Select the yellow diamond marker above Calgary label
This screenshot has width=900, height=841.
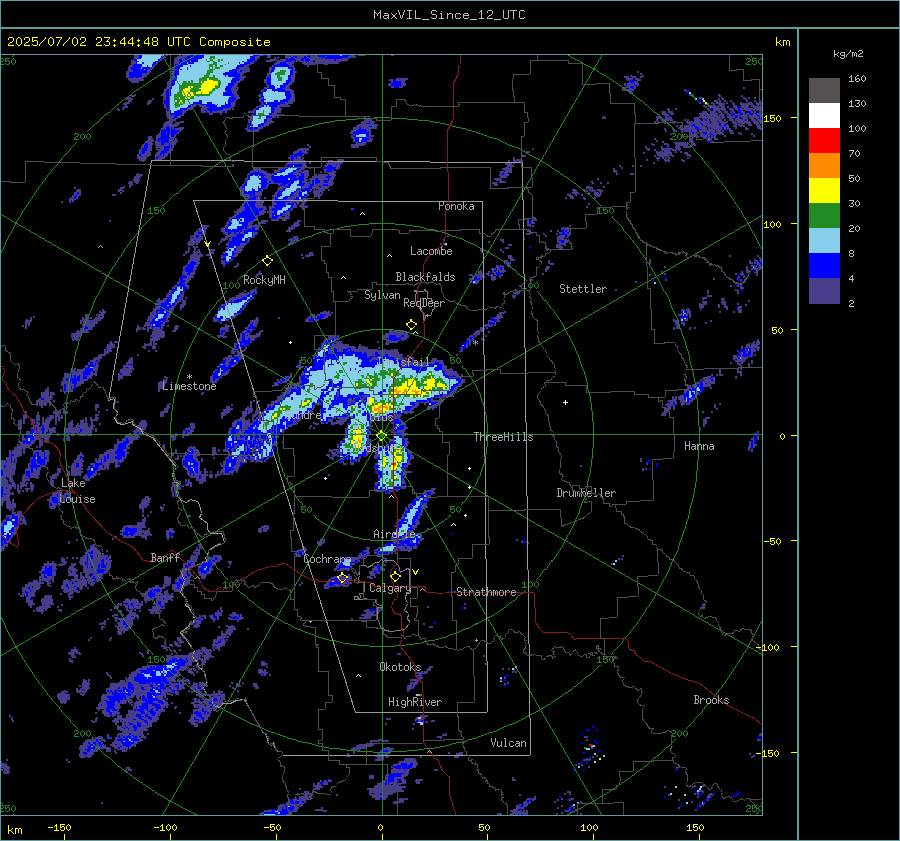[395, 576]
